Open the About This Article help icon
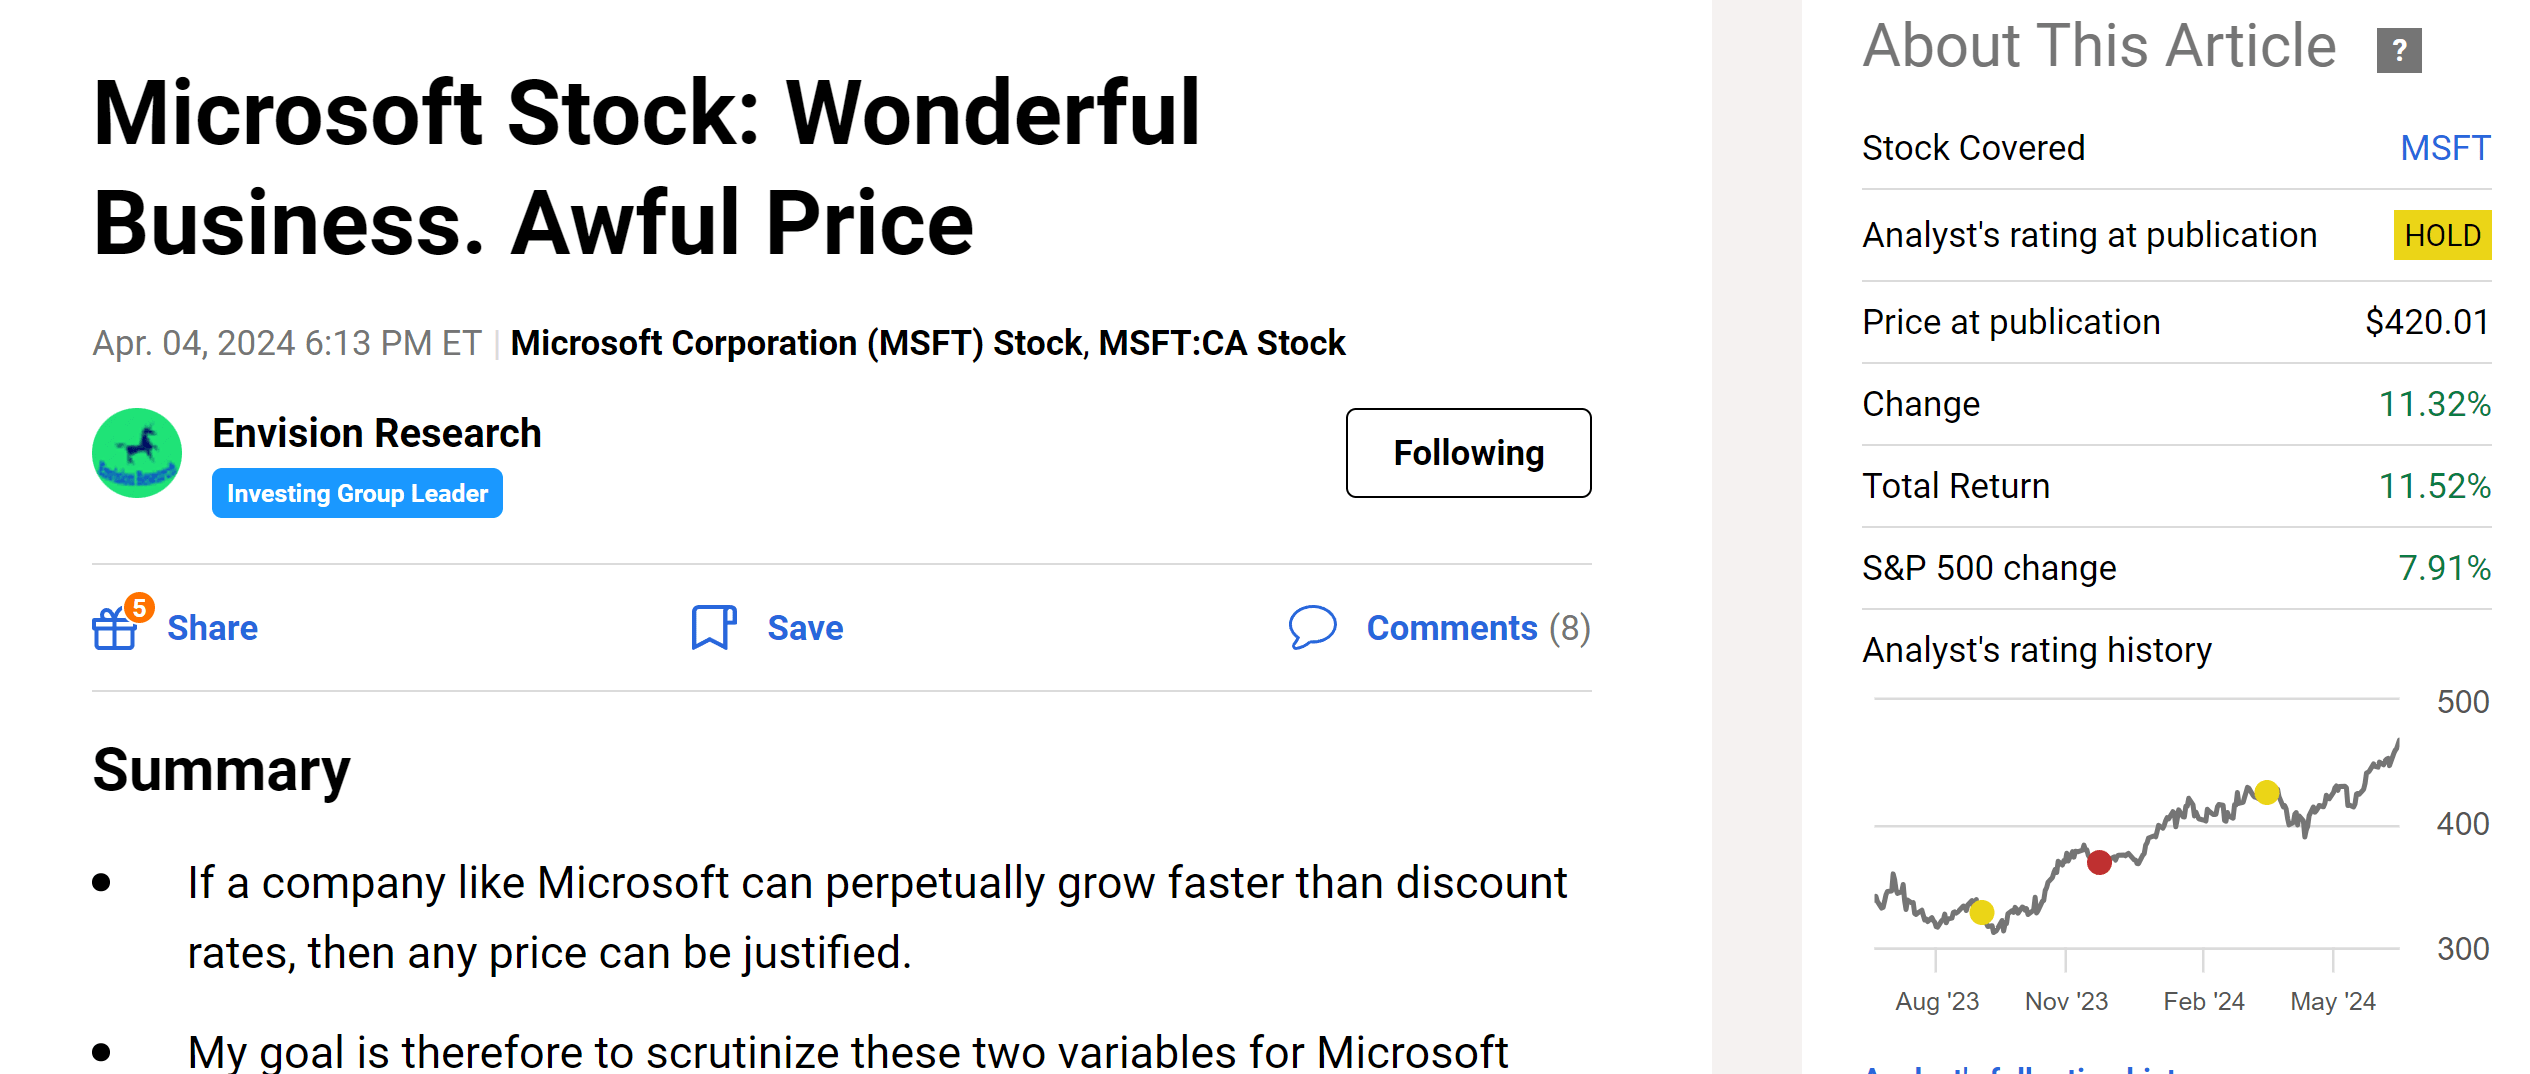The height and width of the screenshot is (1074, 2530). coord(2398,50)
